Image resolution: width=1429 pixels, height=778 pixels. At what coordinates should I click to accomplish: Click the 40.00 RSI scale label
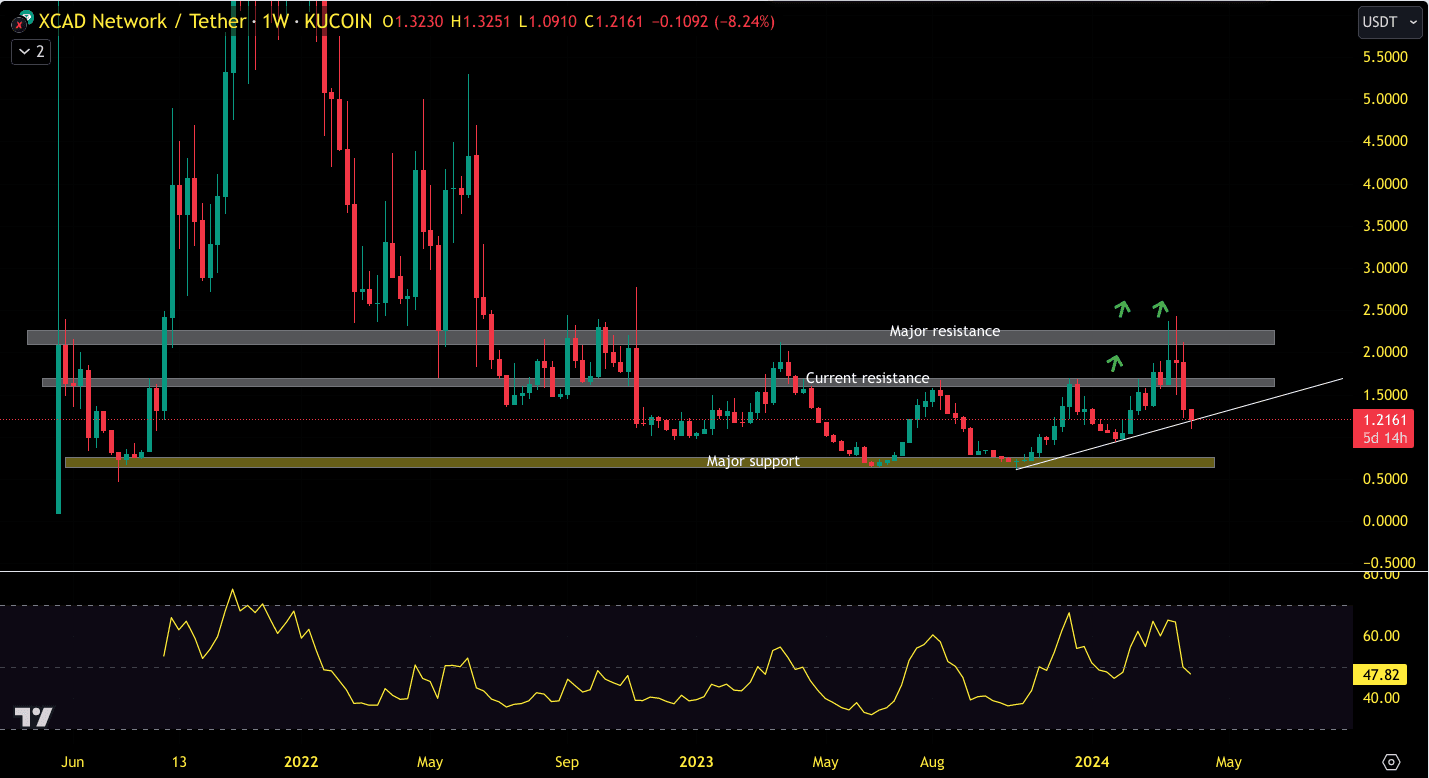(x=1381, y=698)
